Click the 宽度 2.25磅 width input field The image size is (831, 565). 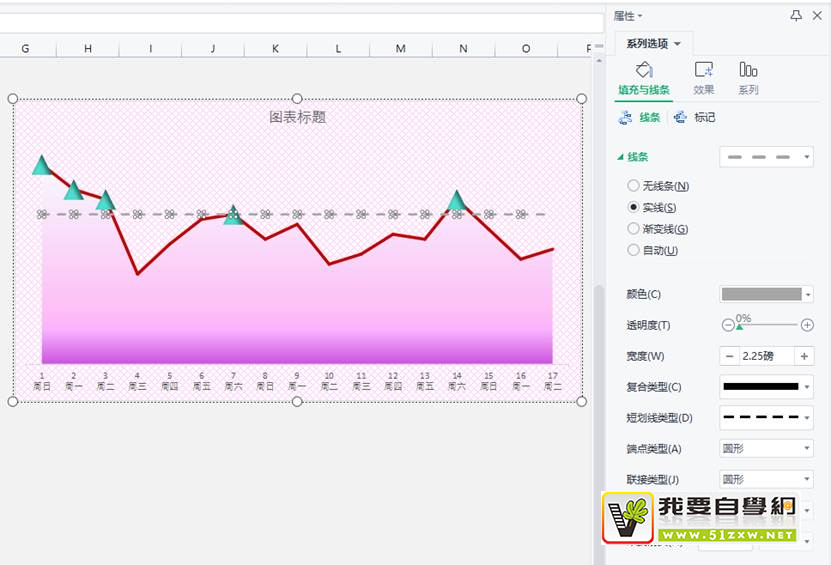pyautogui.click(x=767, y=356)
